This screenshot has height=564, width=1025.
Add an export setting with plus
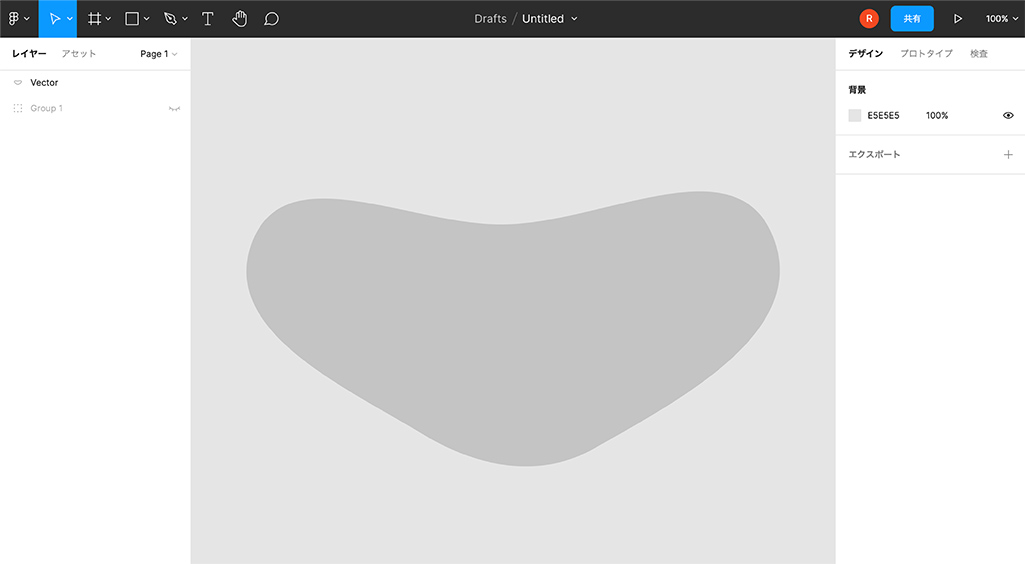pyautogui.click(x=1008, y=155)
